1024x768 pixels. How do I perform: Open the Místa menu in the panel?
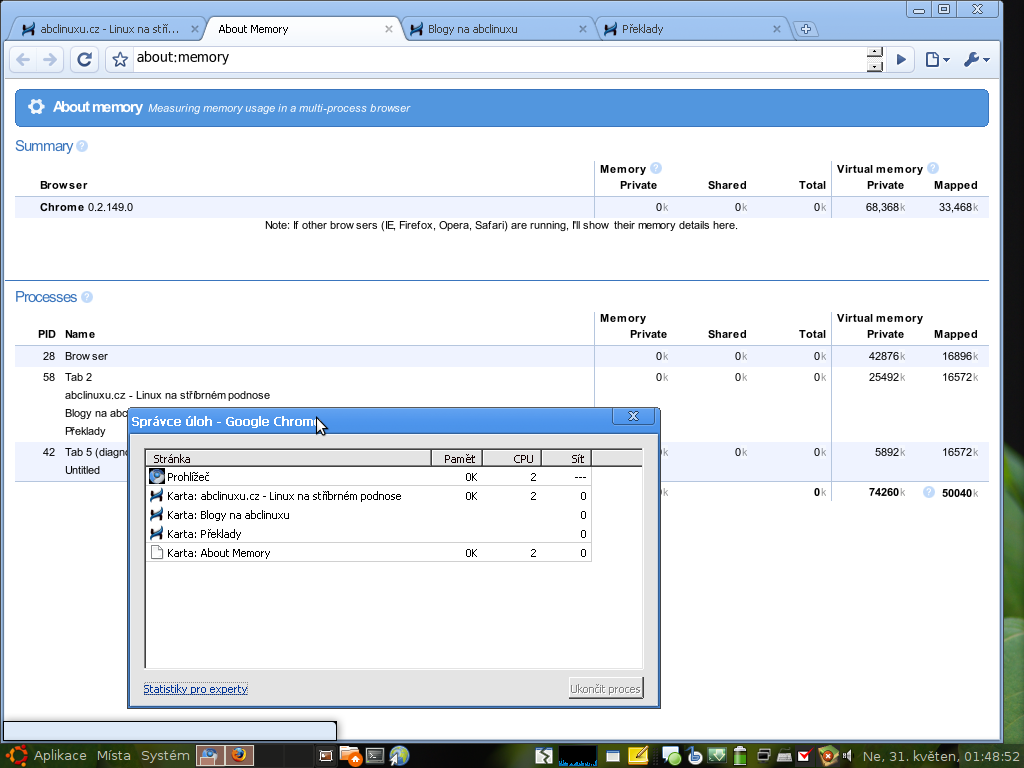(x=114, y=756)
